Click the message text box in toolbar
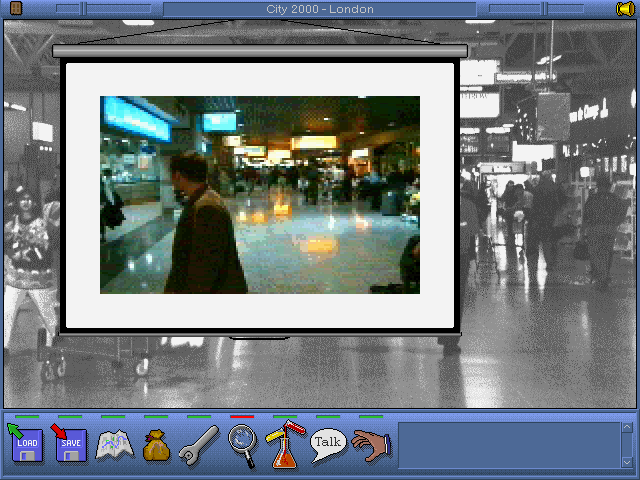 [x=509, y=445]
